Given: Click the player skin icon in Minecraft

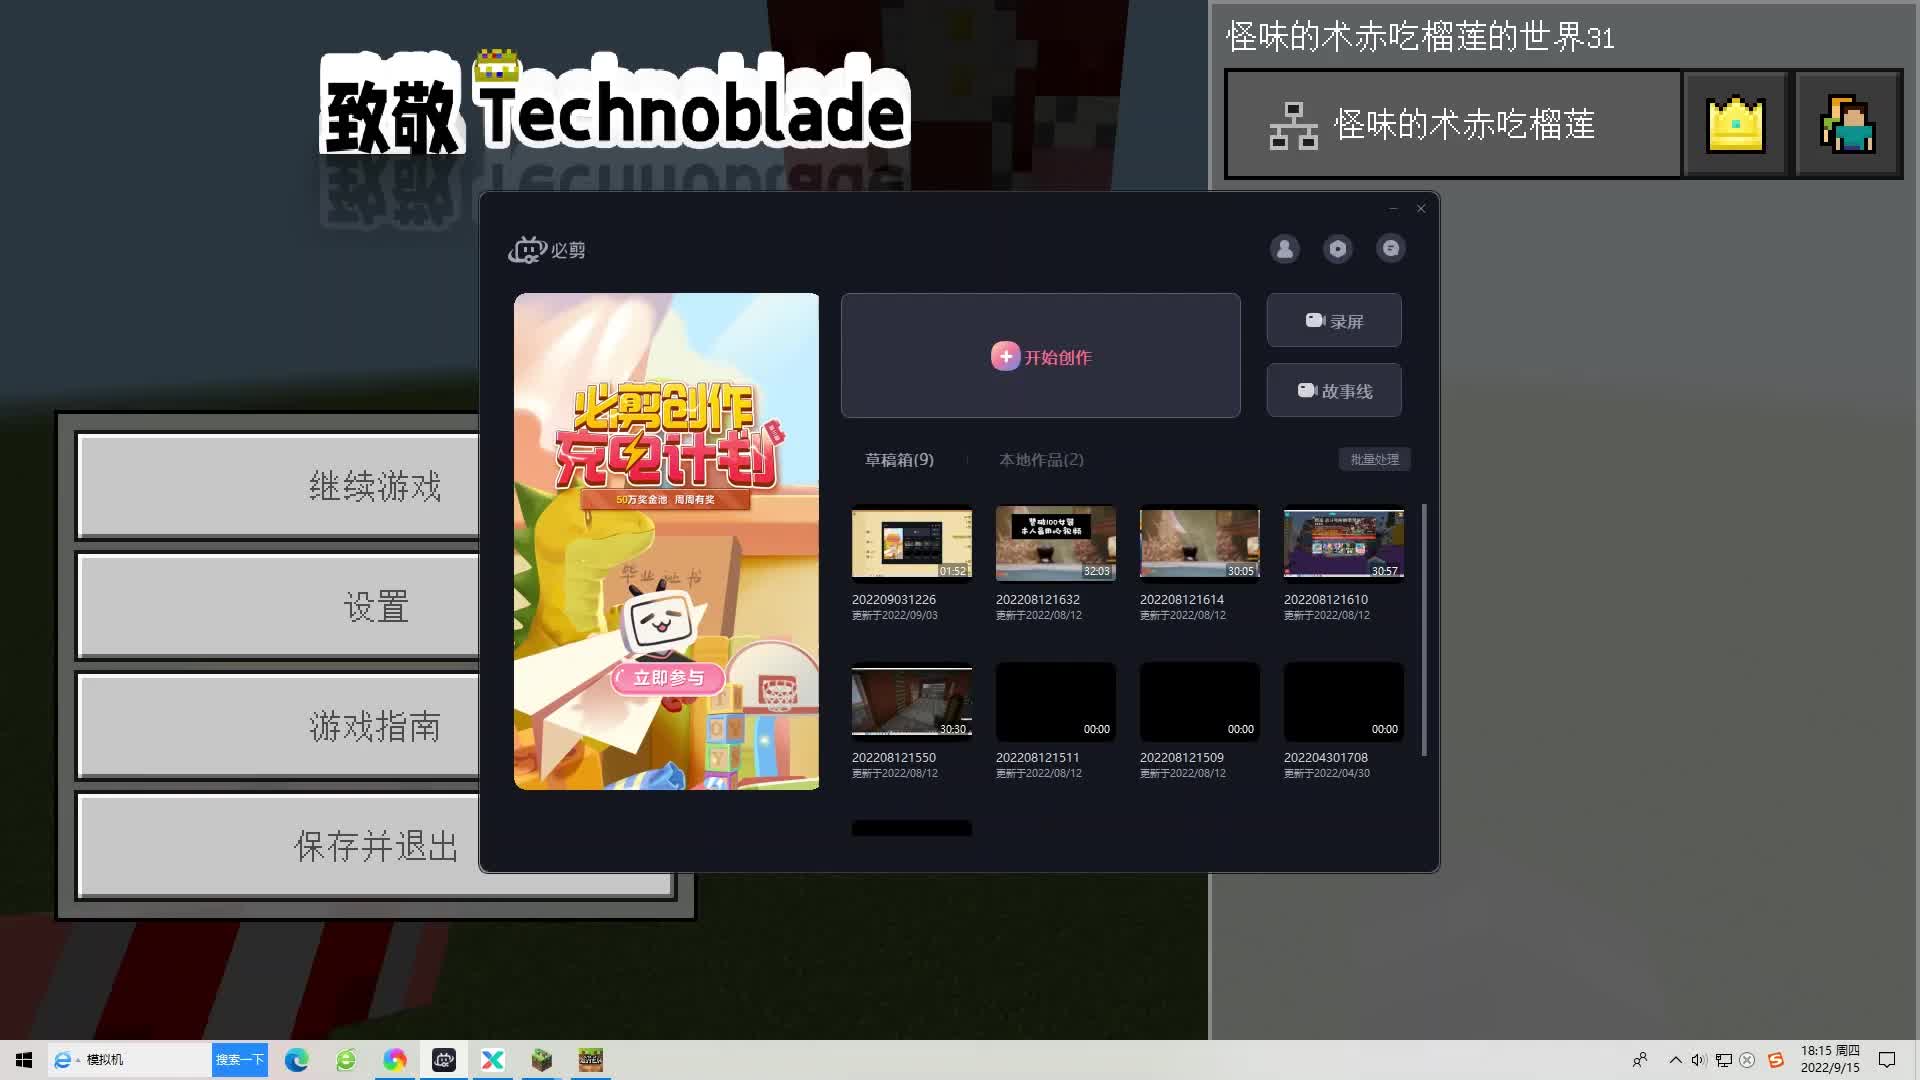Looking at the screenshot, I should (1847, 124).
